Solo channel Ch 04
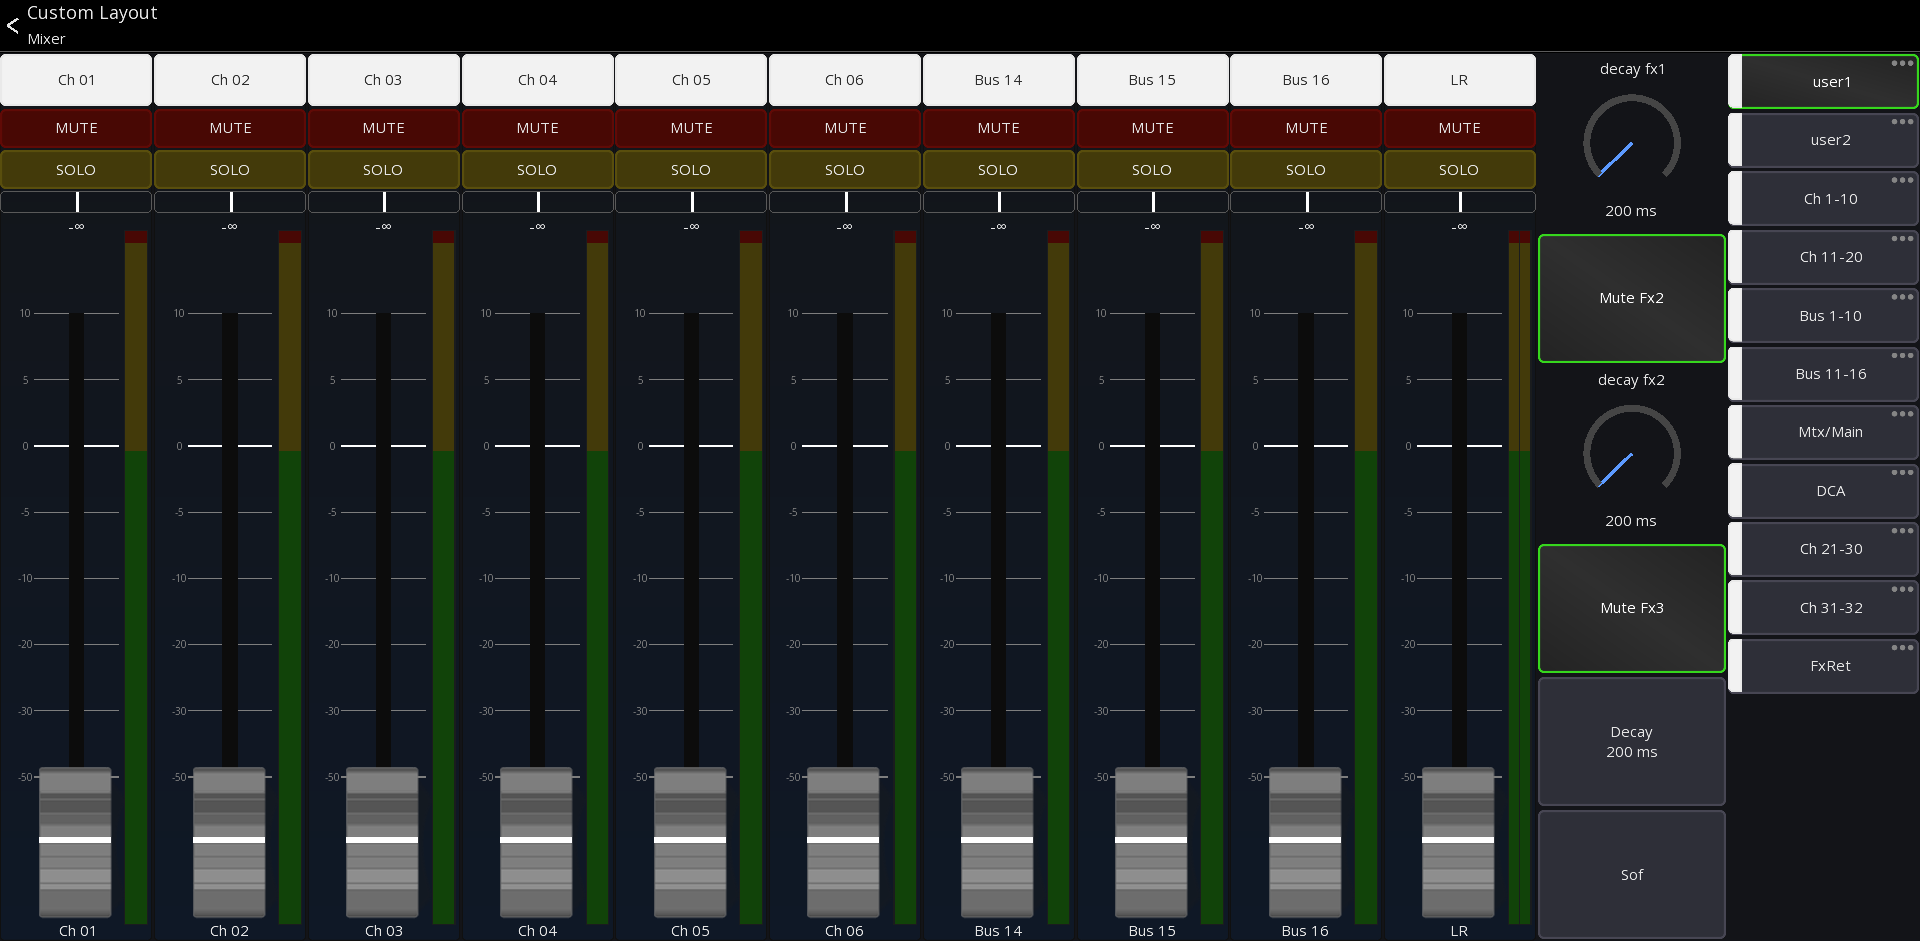Viewport: 1920px width, 941px height. click(537, 170)
